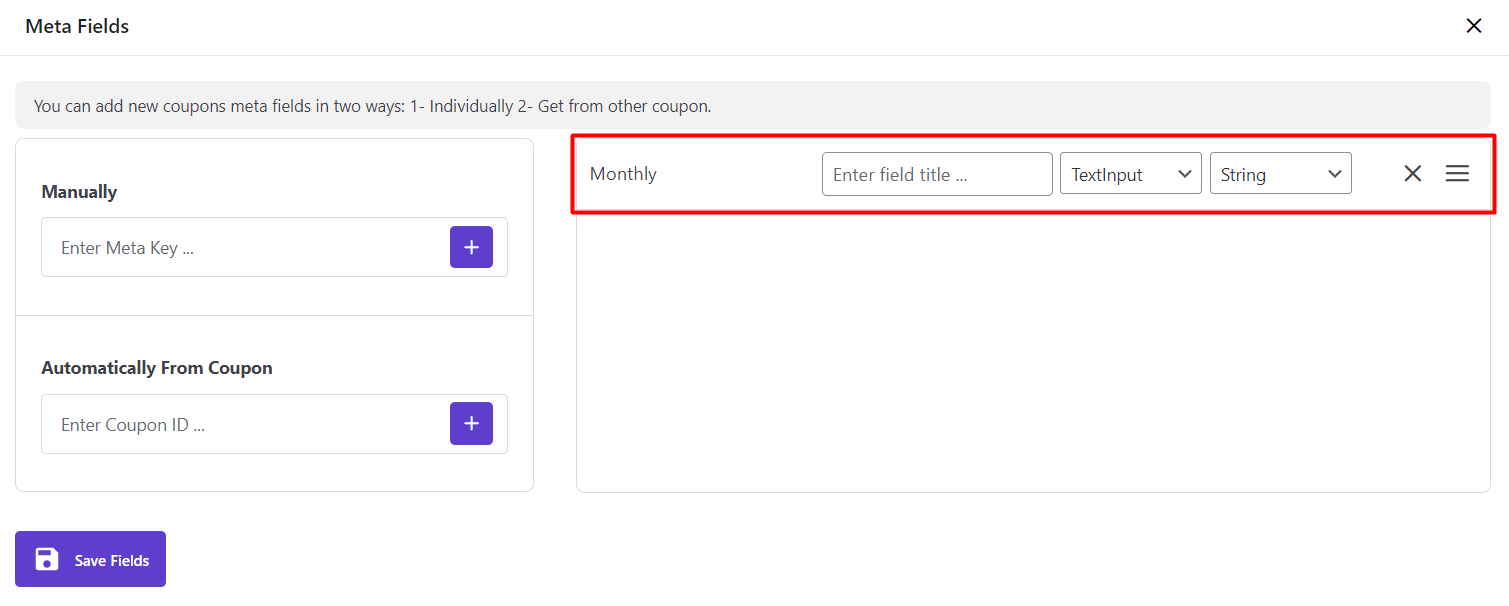The image size is (1509, 606).
Task: Remove the Monthly meta field row
Action: [1412, 174]
